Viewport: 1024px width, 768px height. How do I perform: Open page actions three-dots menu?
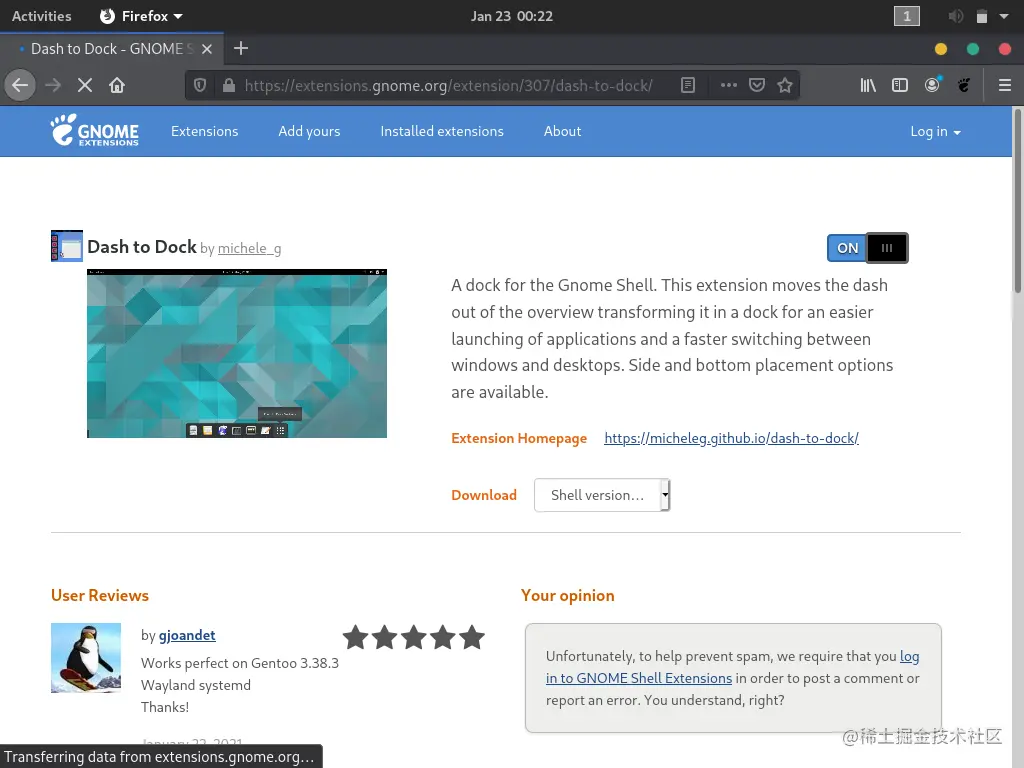[x=729, y=85]
